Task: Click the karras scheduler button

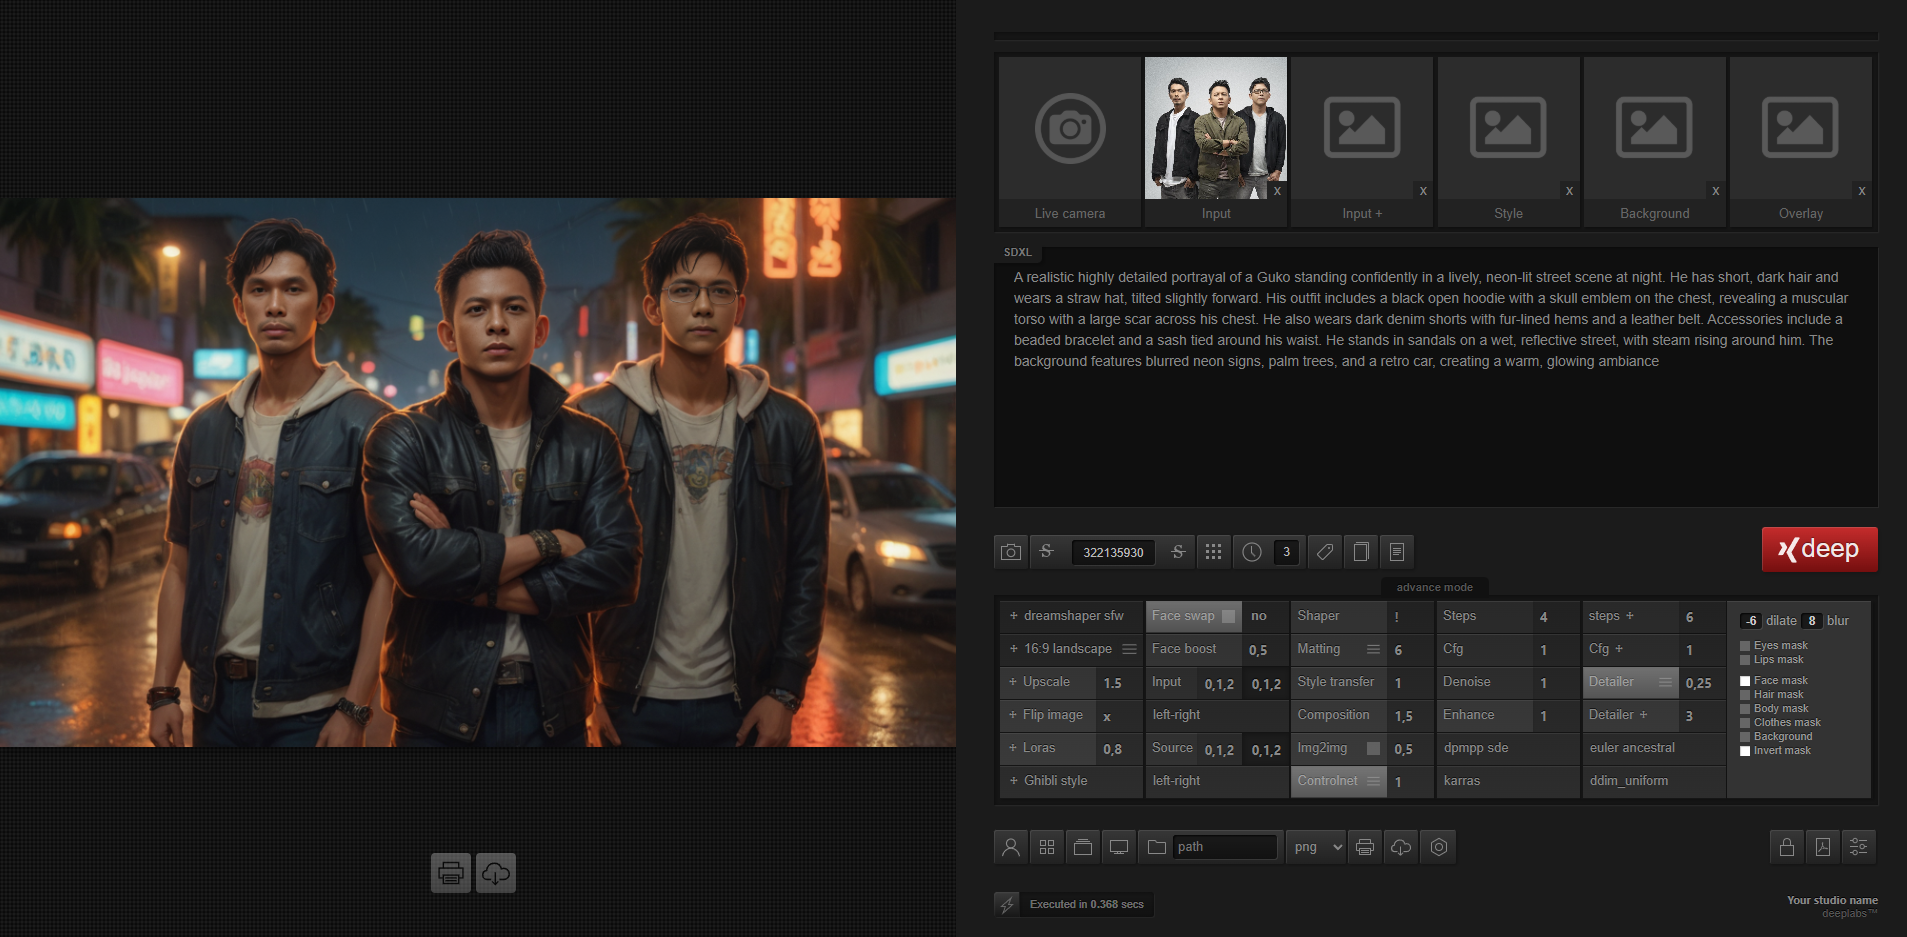Action: pyautogui.click(x=1508, y=781)
